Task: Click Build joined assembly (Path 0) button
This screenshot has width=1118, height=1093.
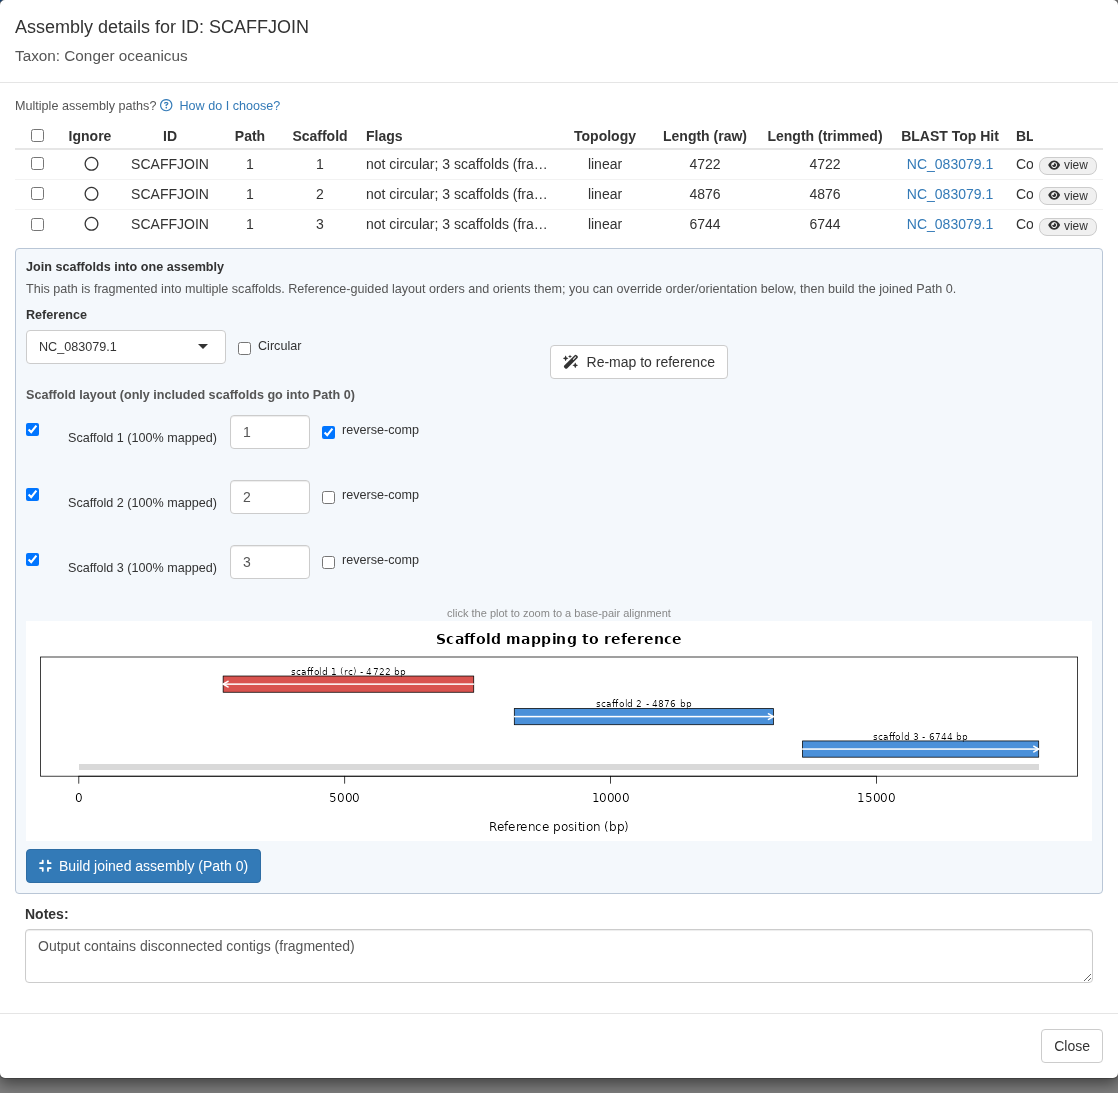Action: pos(143,866)
